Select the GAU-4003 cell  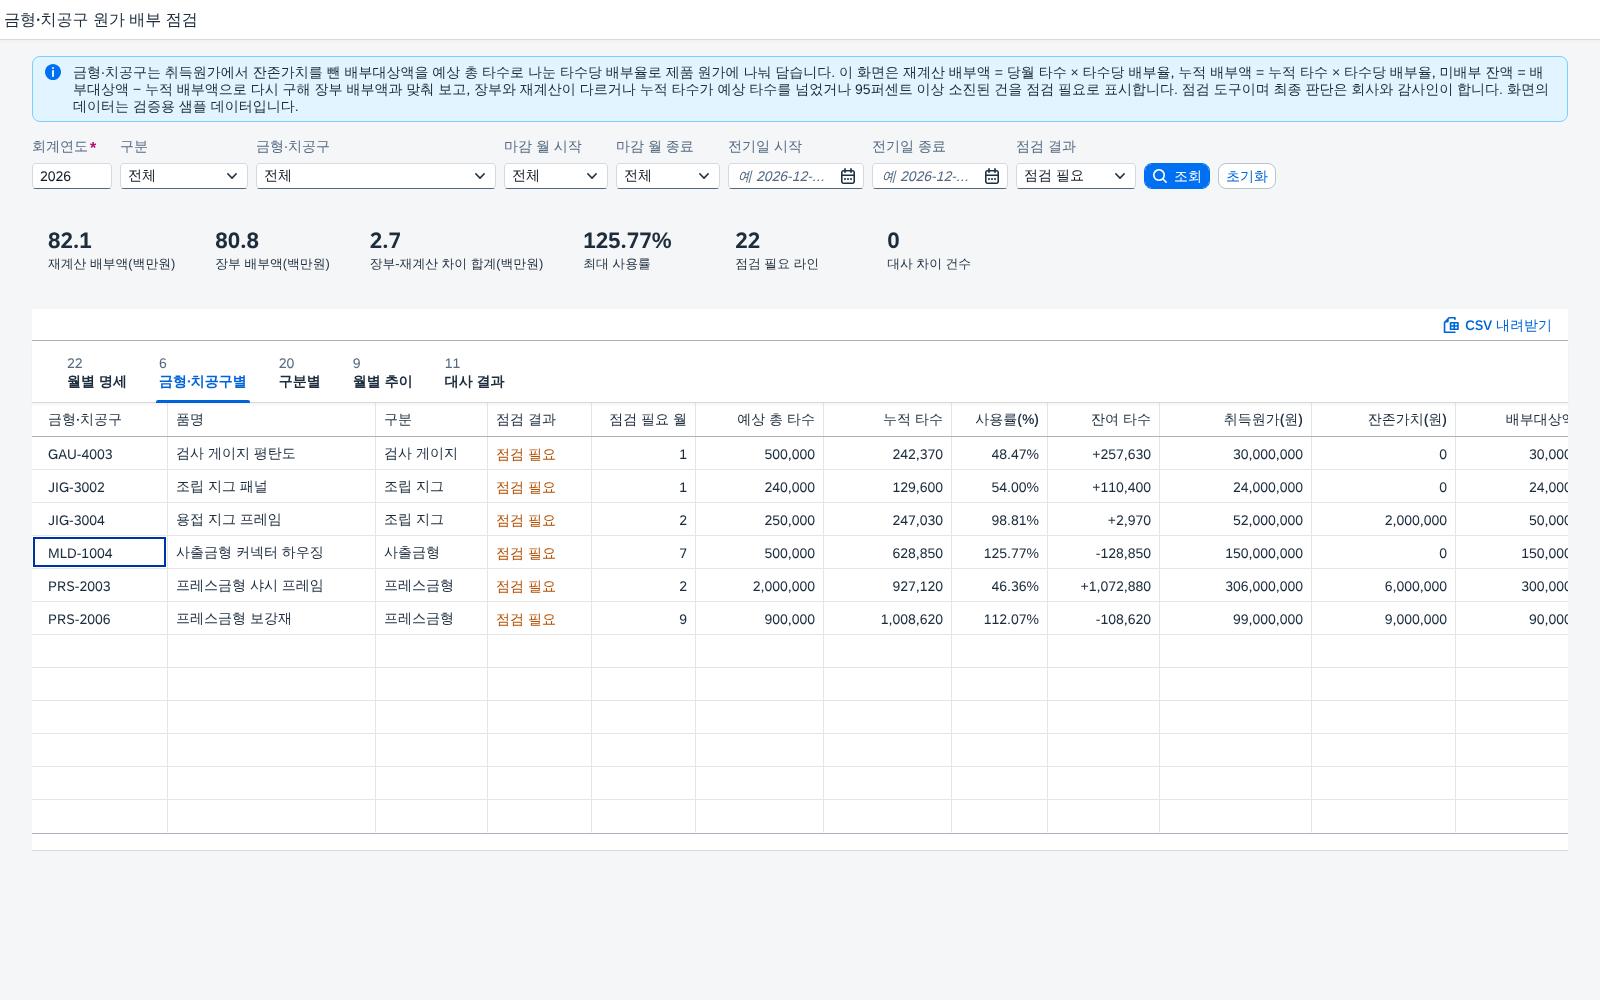click(99, 454)
